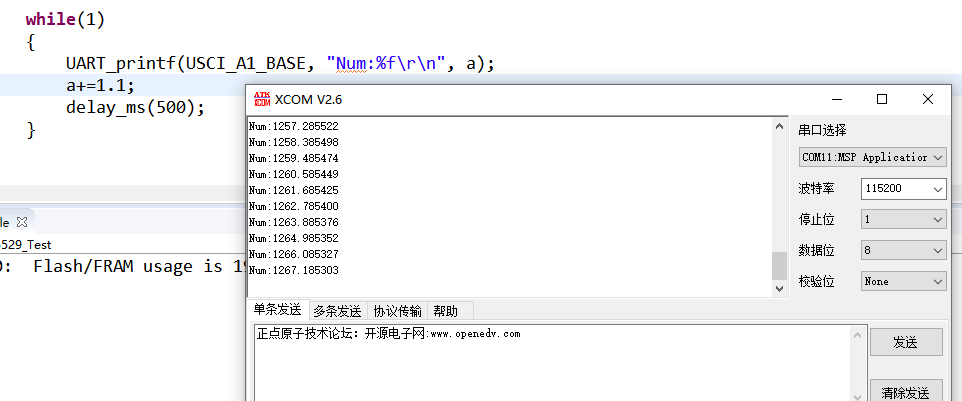Click the UART_printf code line in editor
Viewport: 962px width, 401px height.
click(x=280, y=64)
